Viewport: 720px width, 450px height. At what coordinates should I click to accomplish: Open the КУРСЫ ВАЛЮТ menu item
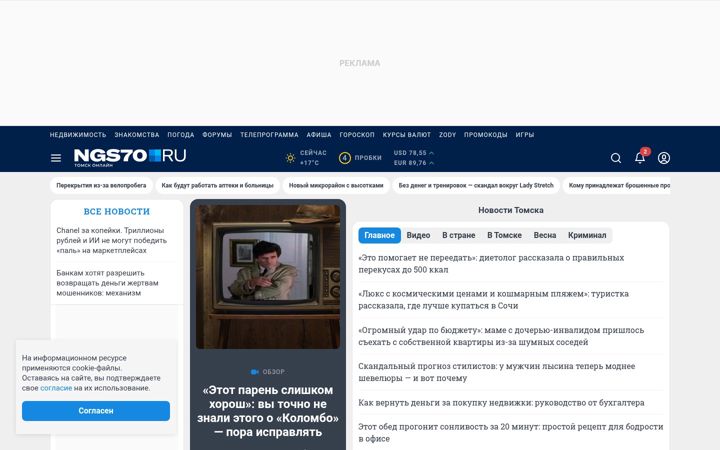407,135
